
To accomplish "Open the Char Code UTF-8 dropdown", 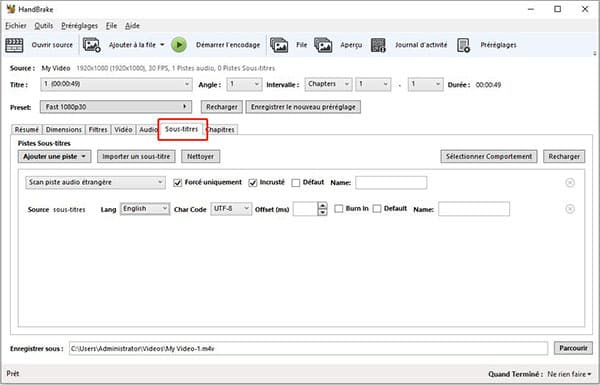I will point(231,209).
